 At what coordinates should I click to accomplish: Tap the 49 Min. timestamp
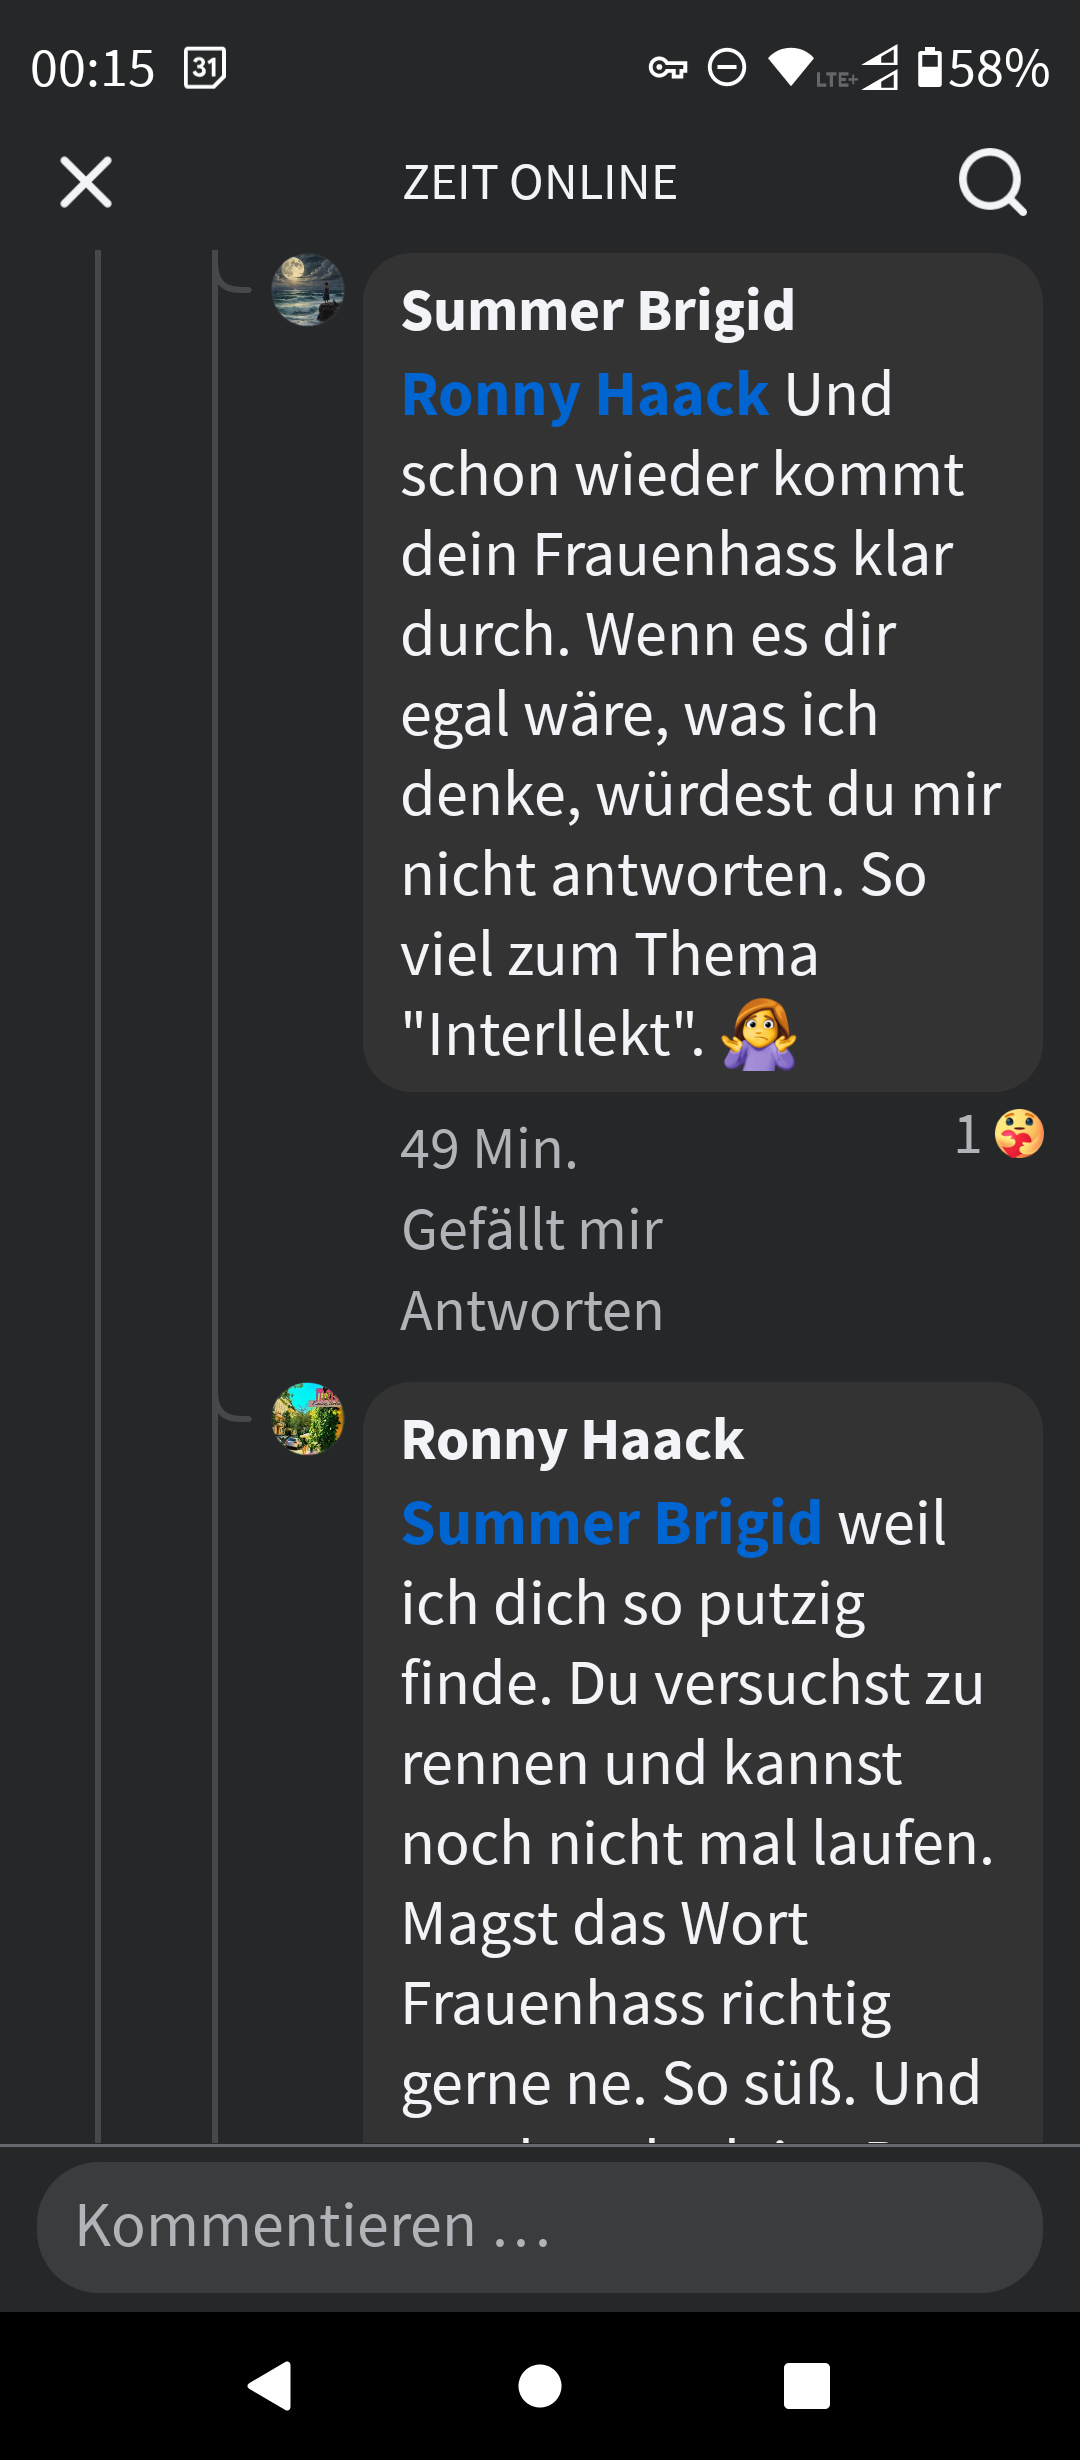tap(489, 1148)
